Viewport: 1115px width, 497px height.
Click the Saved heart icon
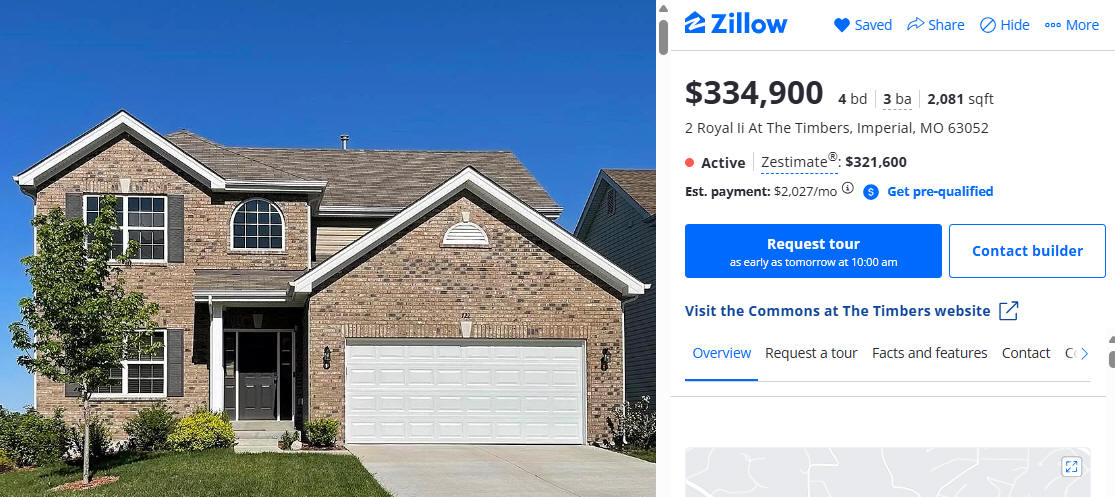pyautogui.click(x=842, y=25)
